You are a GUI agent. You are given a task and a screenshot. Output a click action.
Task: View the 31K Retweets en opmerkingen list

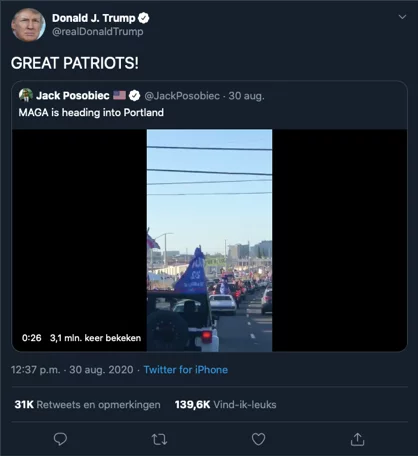pyautogui.click(x=87, y=405)
